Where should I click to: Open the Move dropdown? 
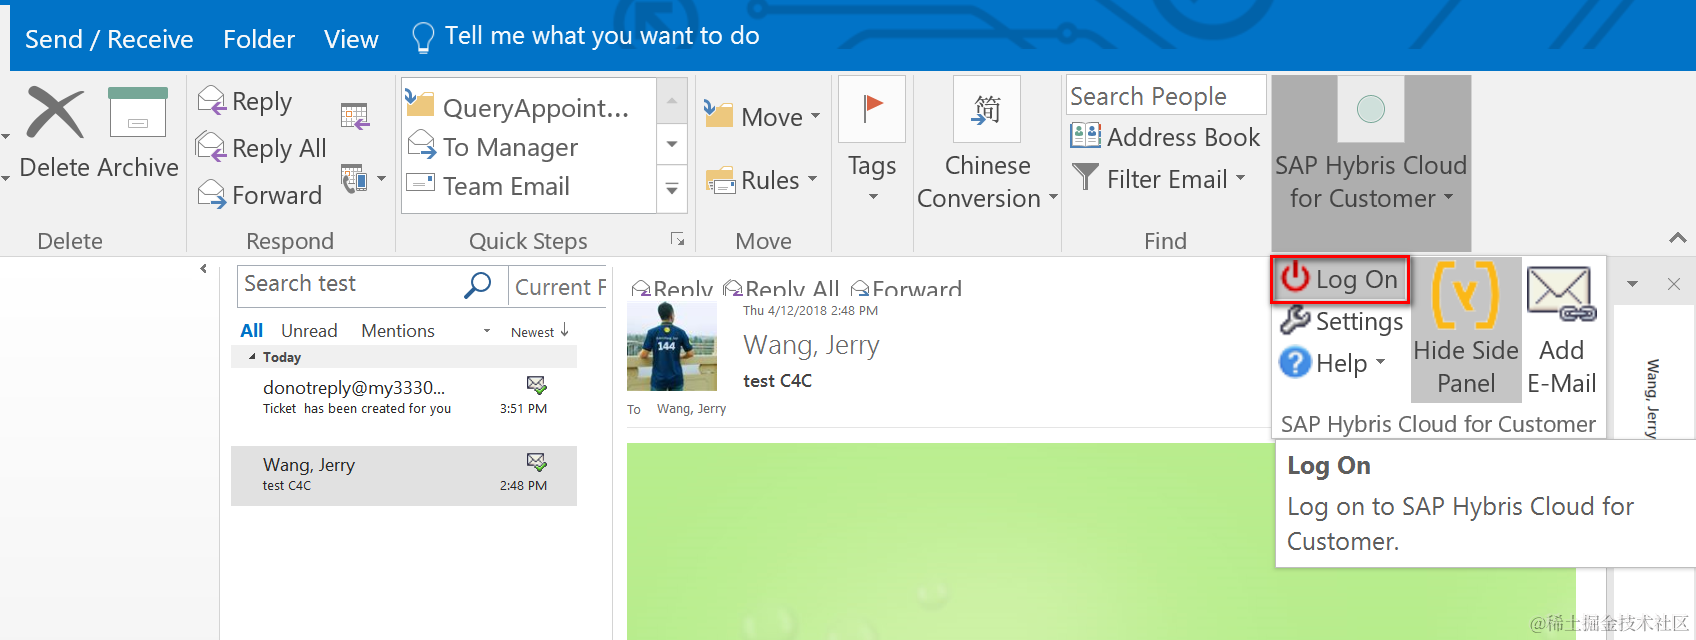[x=762, y=116]
